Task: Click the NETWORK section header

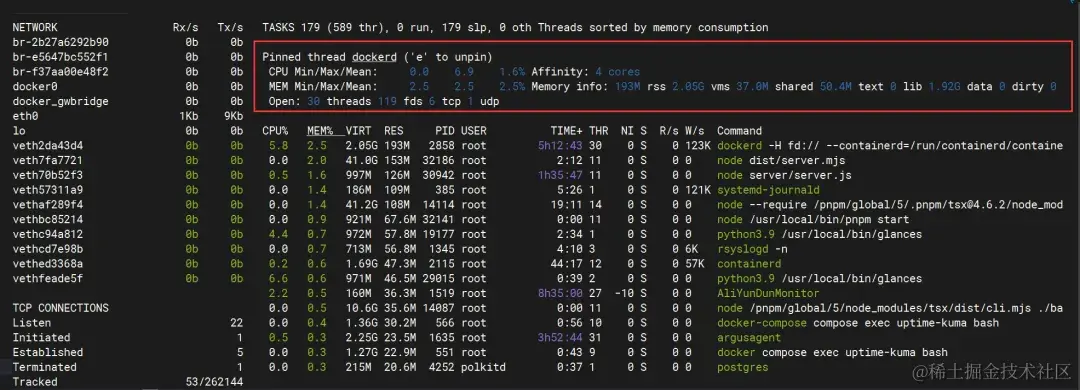Action: [35, 28]
